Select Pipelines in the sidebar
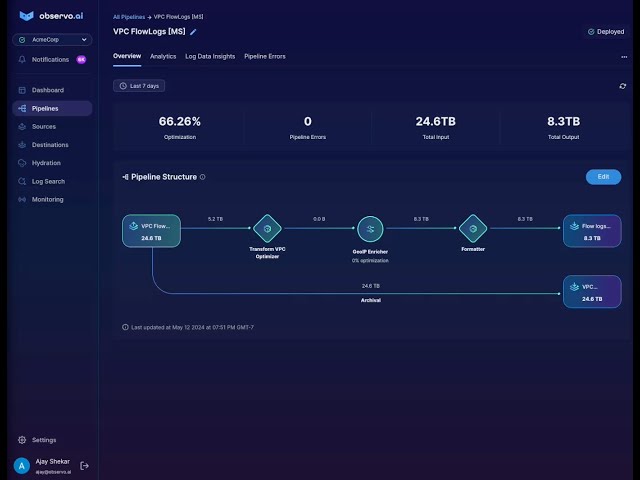 (x=52, y=109)
